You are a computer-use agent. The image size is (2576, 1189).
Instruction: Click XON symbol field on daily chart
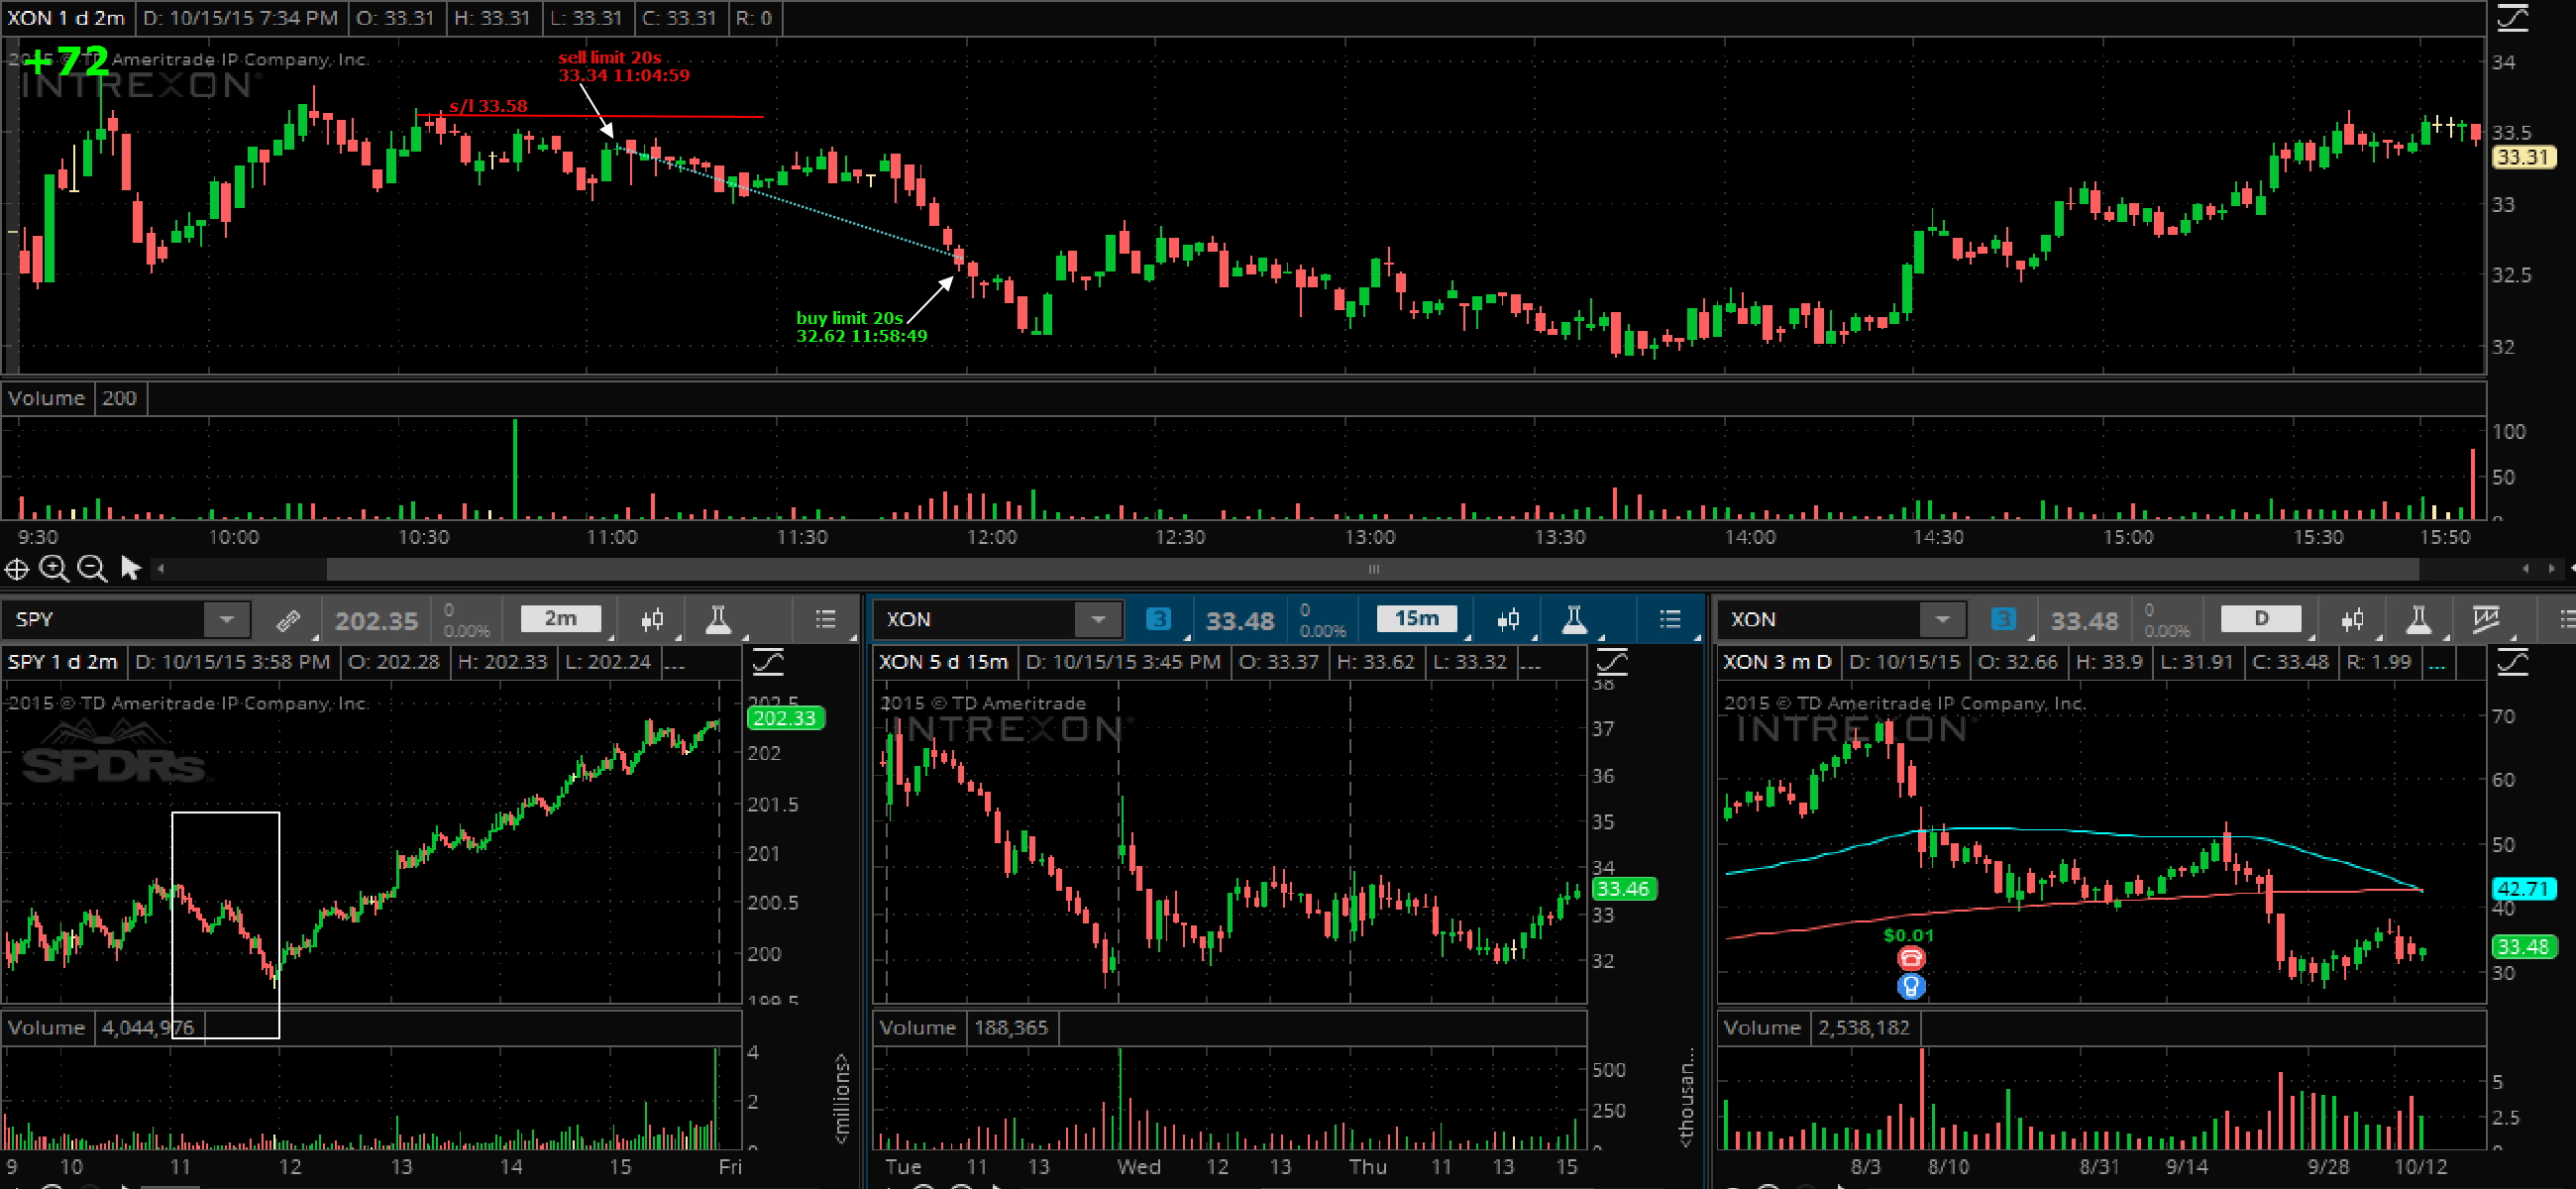pos(1821,620)
